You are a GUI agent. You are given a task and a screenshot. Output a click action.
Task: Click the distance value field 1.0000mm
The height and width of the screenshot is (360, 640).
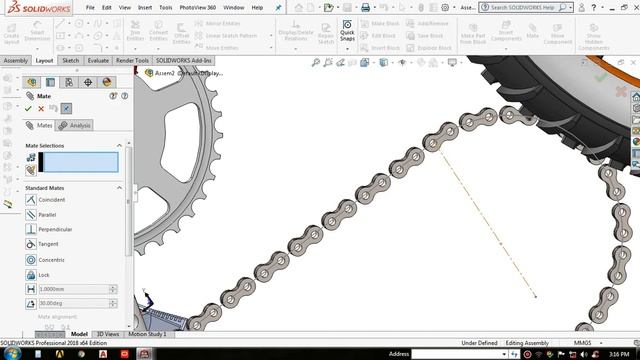pyautogui.click(x=74, y=289)
